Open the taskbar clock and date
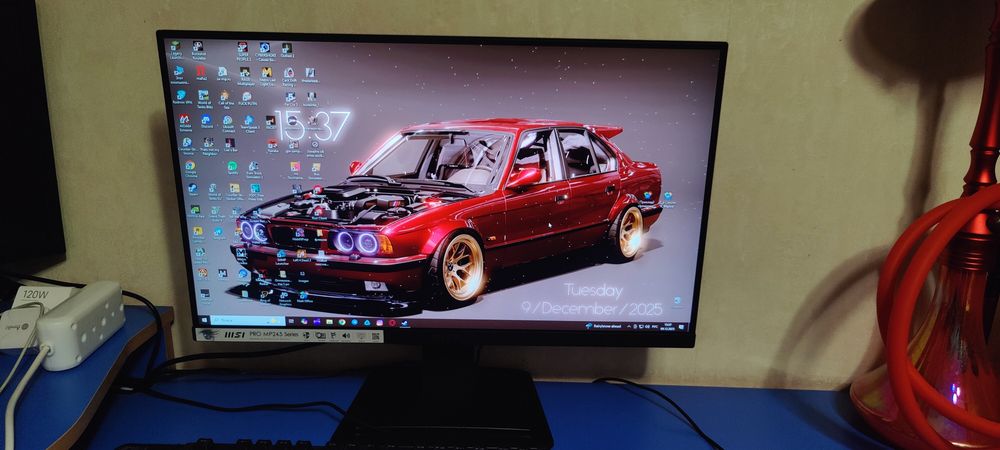 click(x=667, y=327)
